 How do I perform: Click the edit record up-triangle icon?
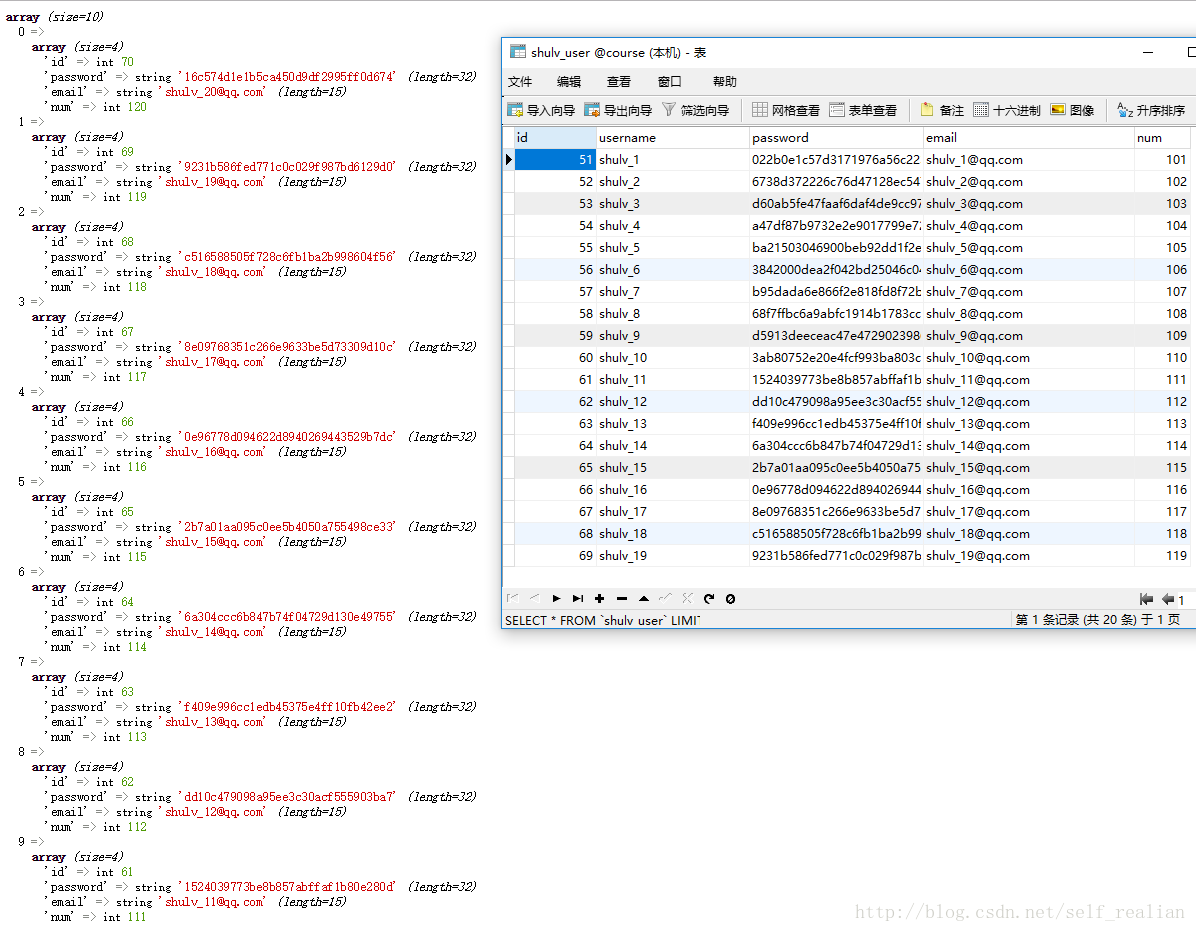(644, 599)
